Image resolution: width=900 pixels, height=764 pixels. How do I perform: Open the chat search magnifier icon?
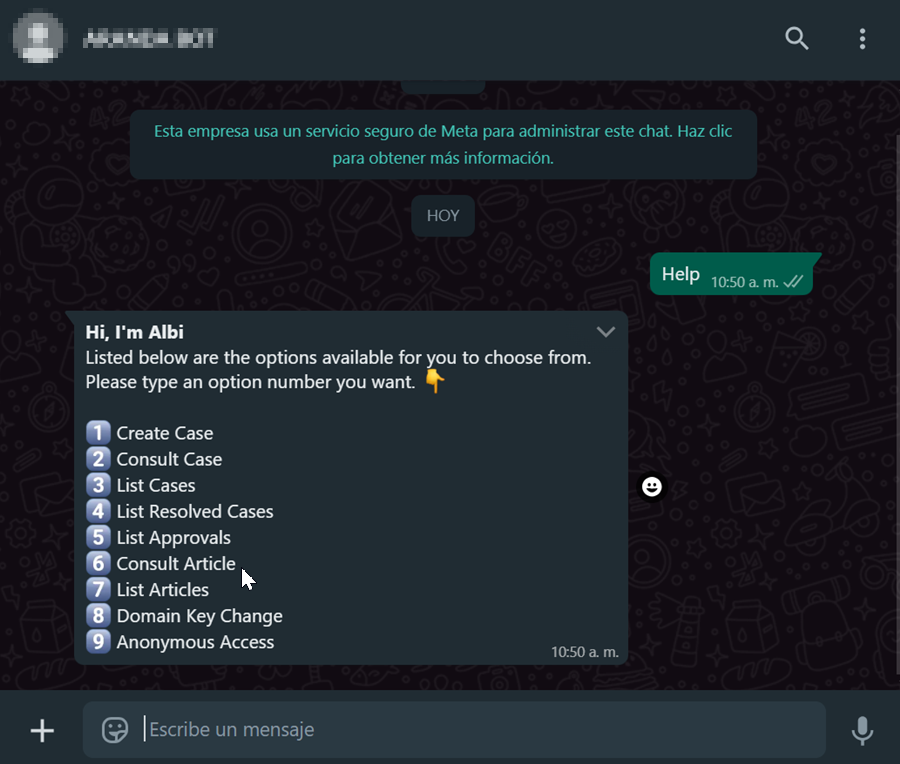797,38
